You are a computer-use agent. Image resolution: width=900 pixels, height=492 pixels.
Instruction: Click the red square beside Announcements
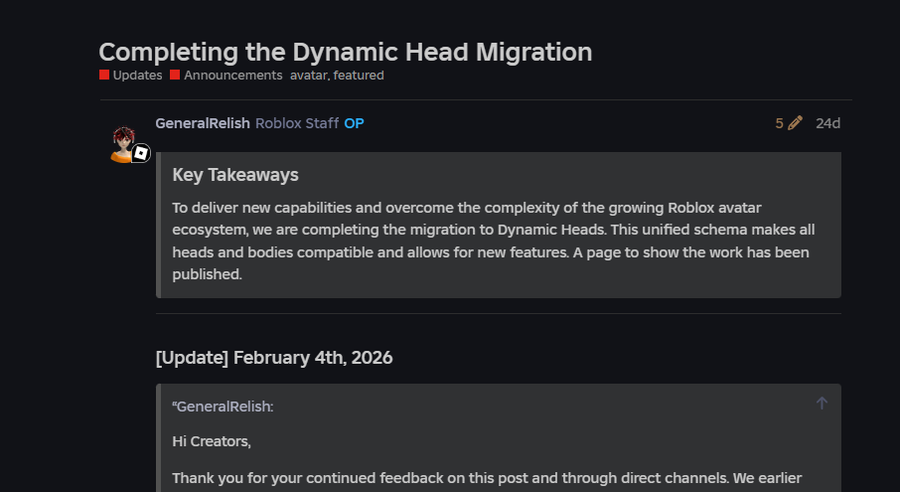[175, 75]
